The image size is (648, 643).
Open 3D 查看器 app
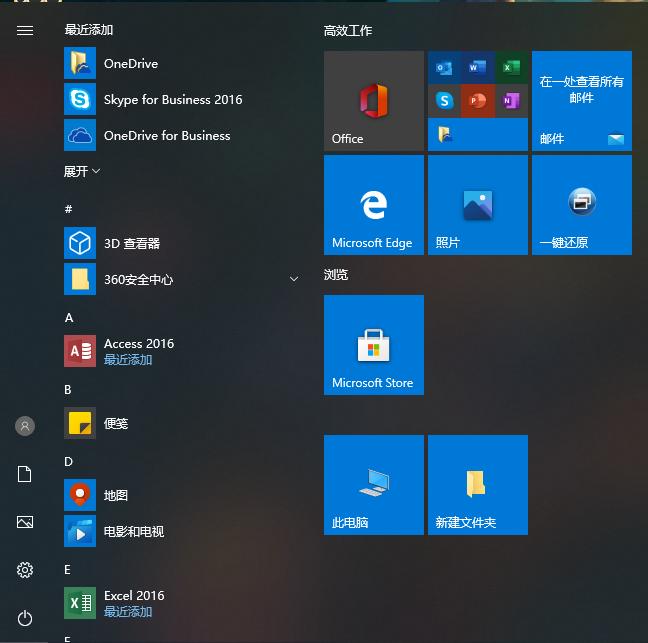tap(182, 243)
